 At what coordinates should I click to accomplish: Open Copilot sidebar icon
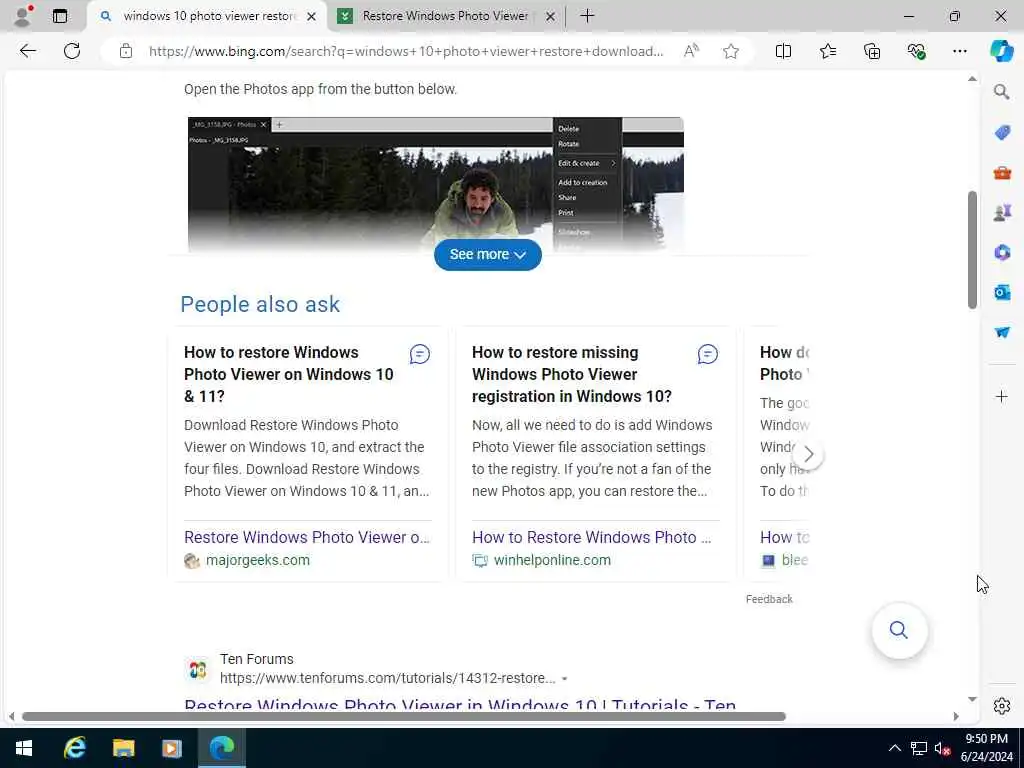(1001, 51)
